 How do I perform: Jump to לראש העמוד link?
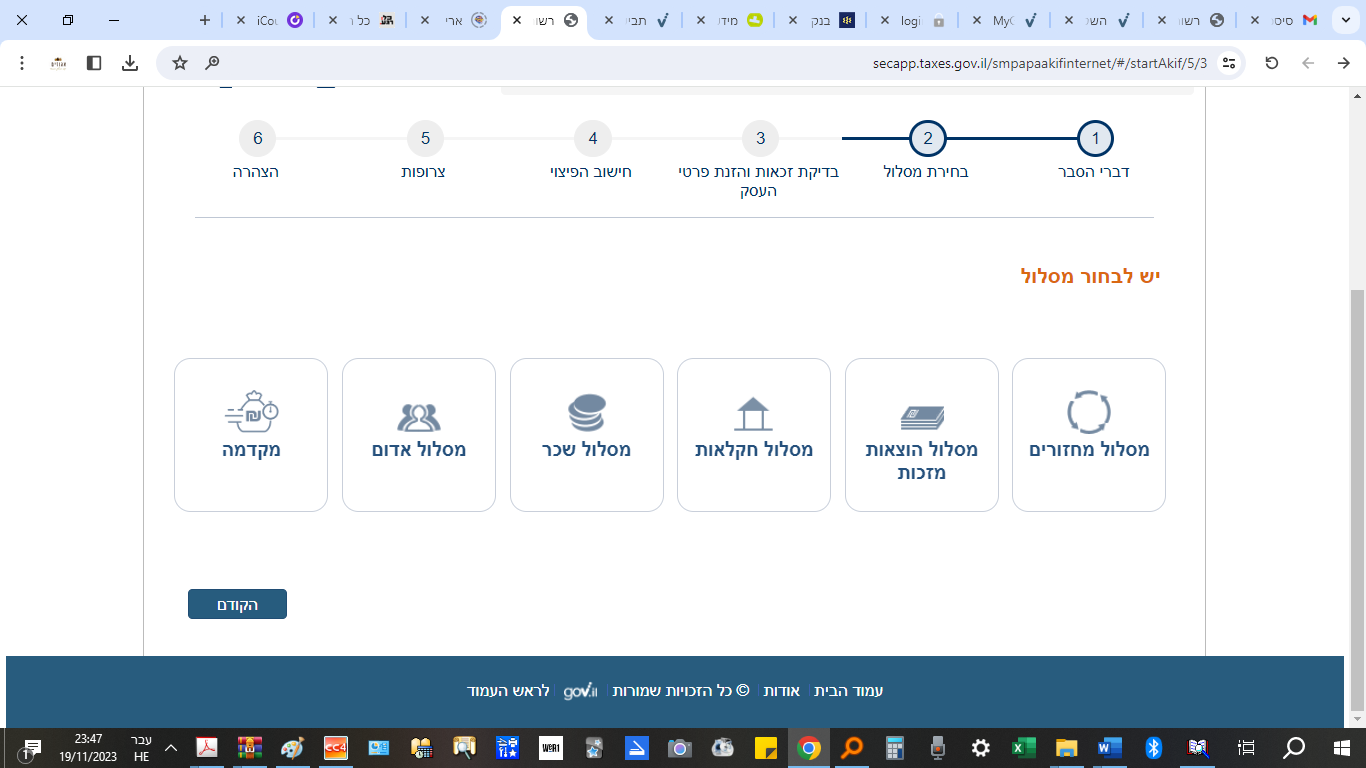click(509, 691)
